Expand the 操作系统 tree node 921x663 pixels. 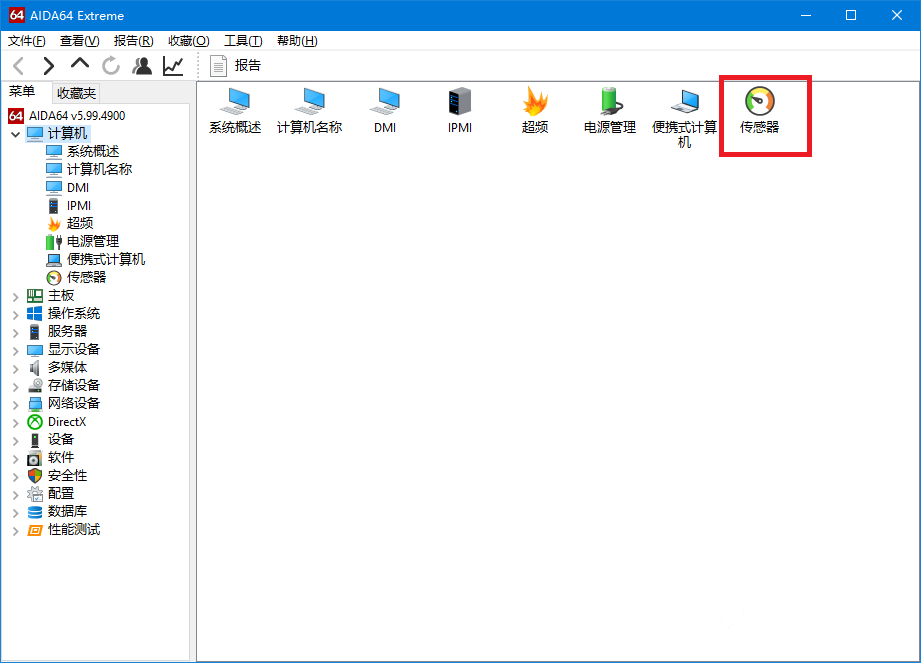16,315
